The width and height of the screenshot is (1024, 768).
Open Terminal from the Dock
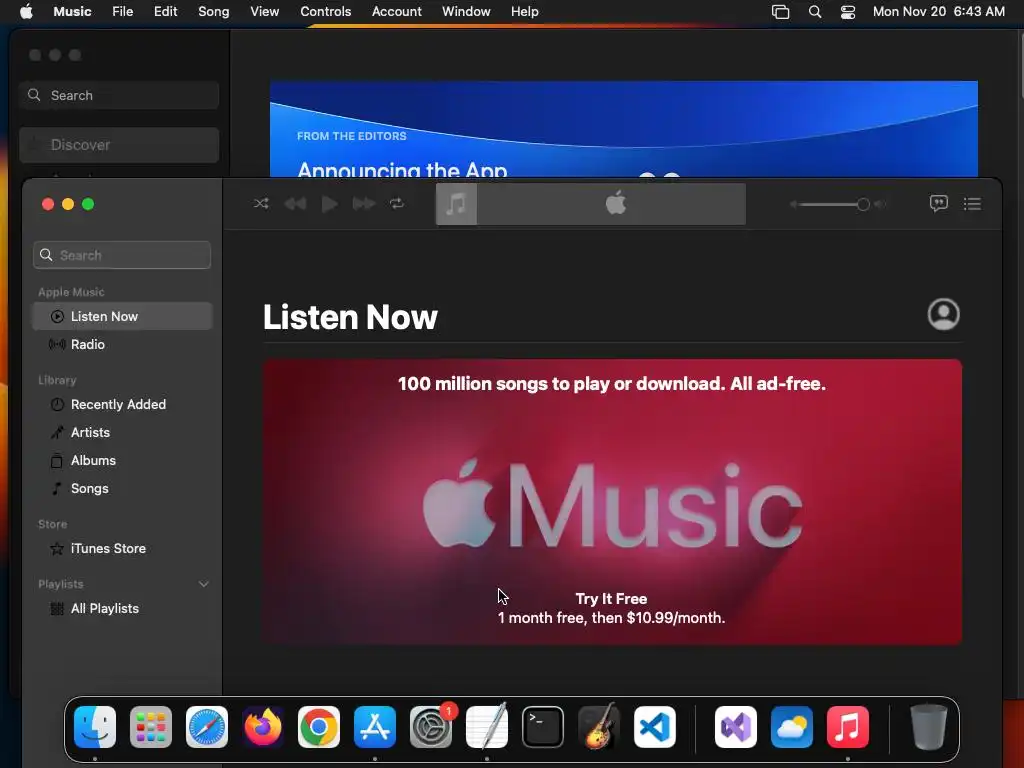coord(543,727)
